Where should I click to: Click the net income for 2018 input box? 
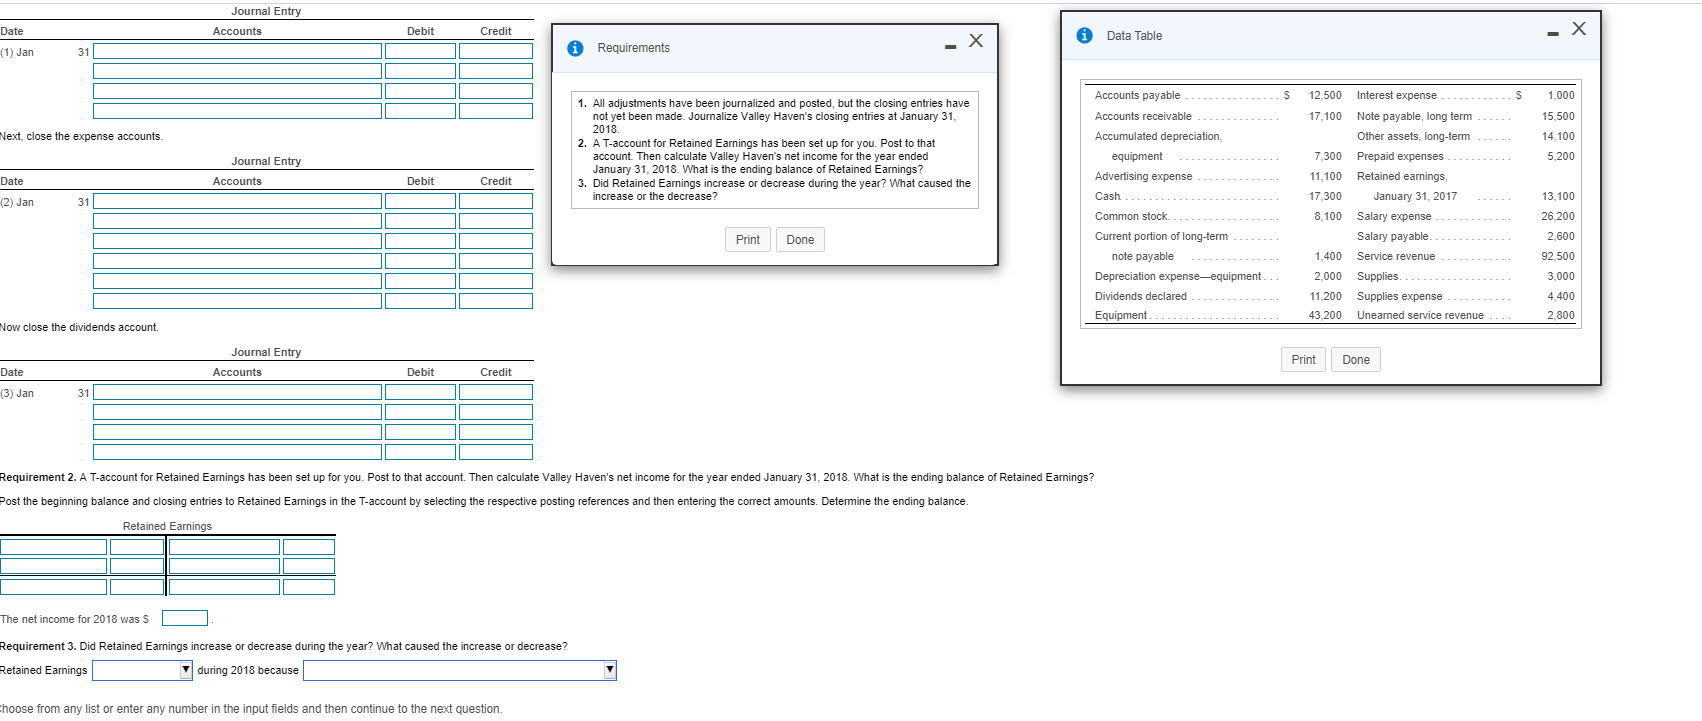(185, 619)
